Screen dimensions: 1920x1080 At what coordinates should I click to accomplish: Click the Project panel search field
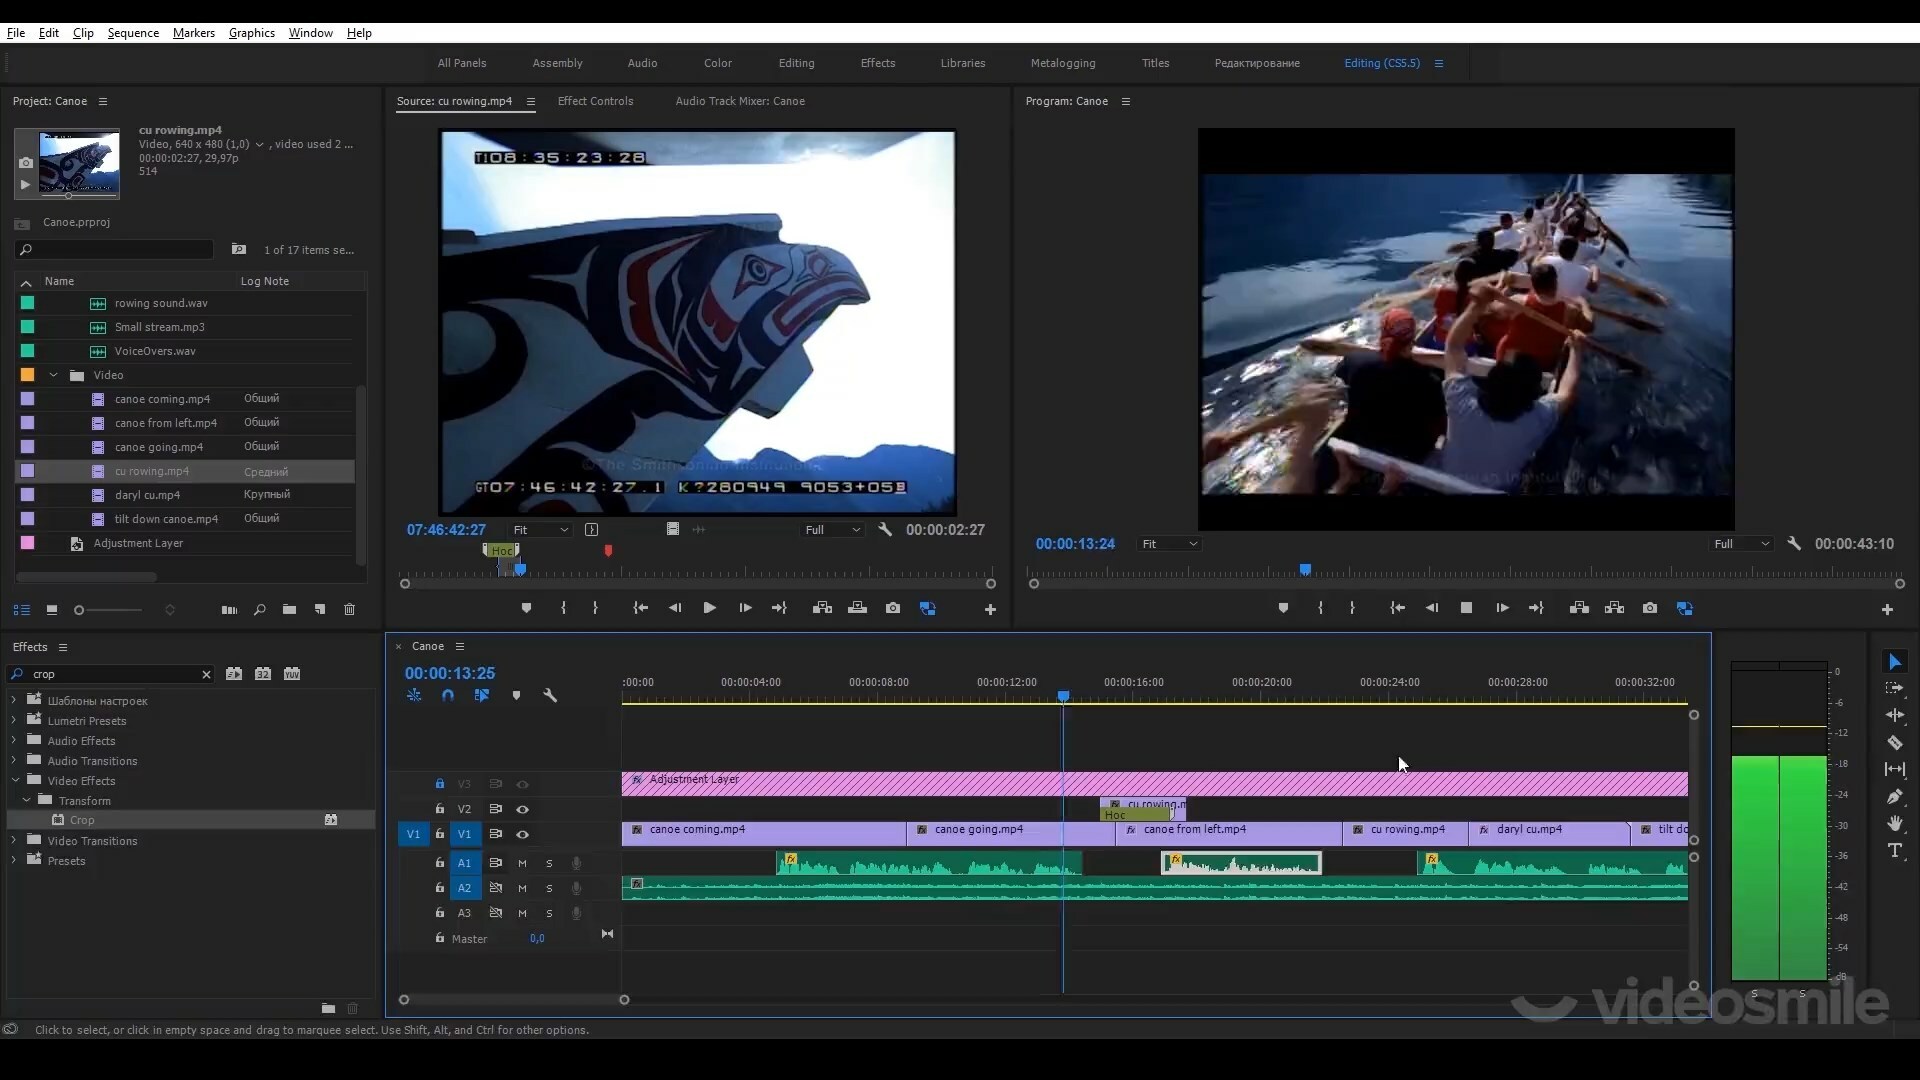(115, 249)
